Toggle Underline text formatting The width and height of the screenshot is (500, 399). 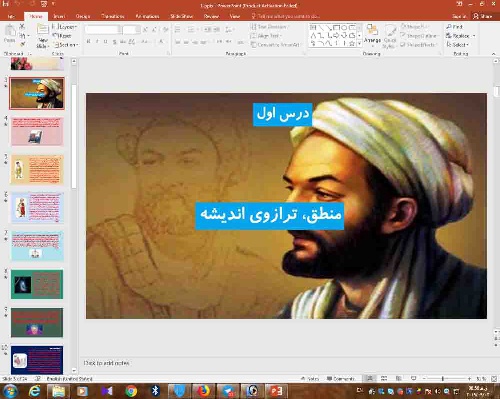pos(106,41)
